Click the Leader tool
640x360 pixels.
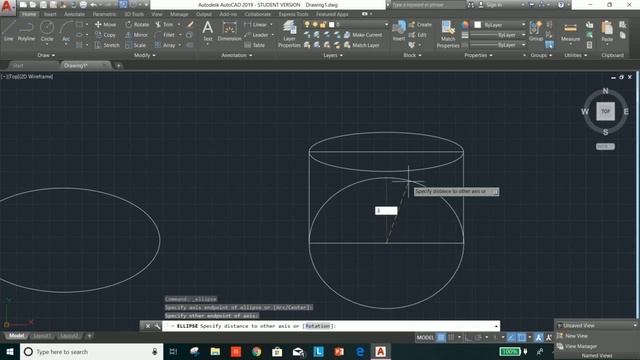coord(256,35)
